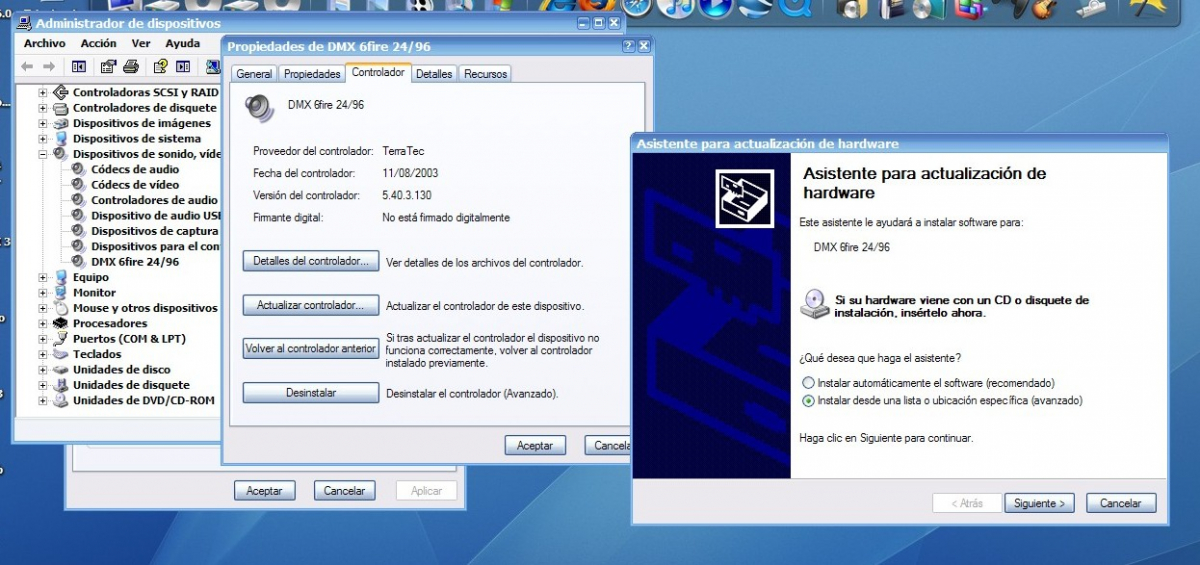Click the Unidades de DVD/CD-ROM disc icon
The image size is (1200, 565).
tap(61, 400)
